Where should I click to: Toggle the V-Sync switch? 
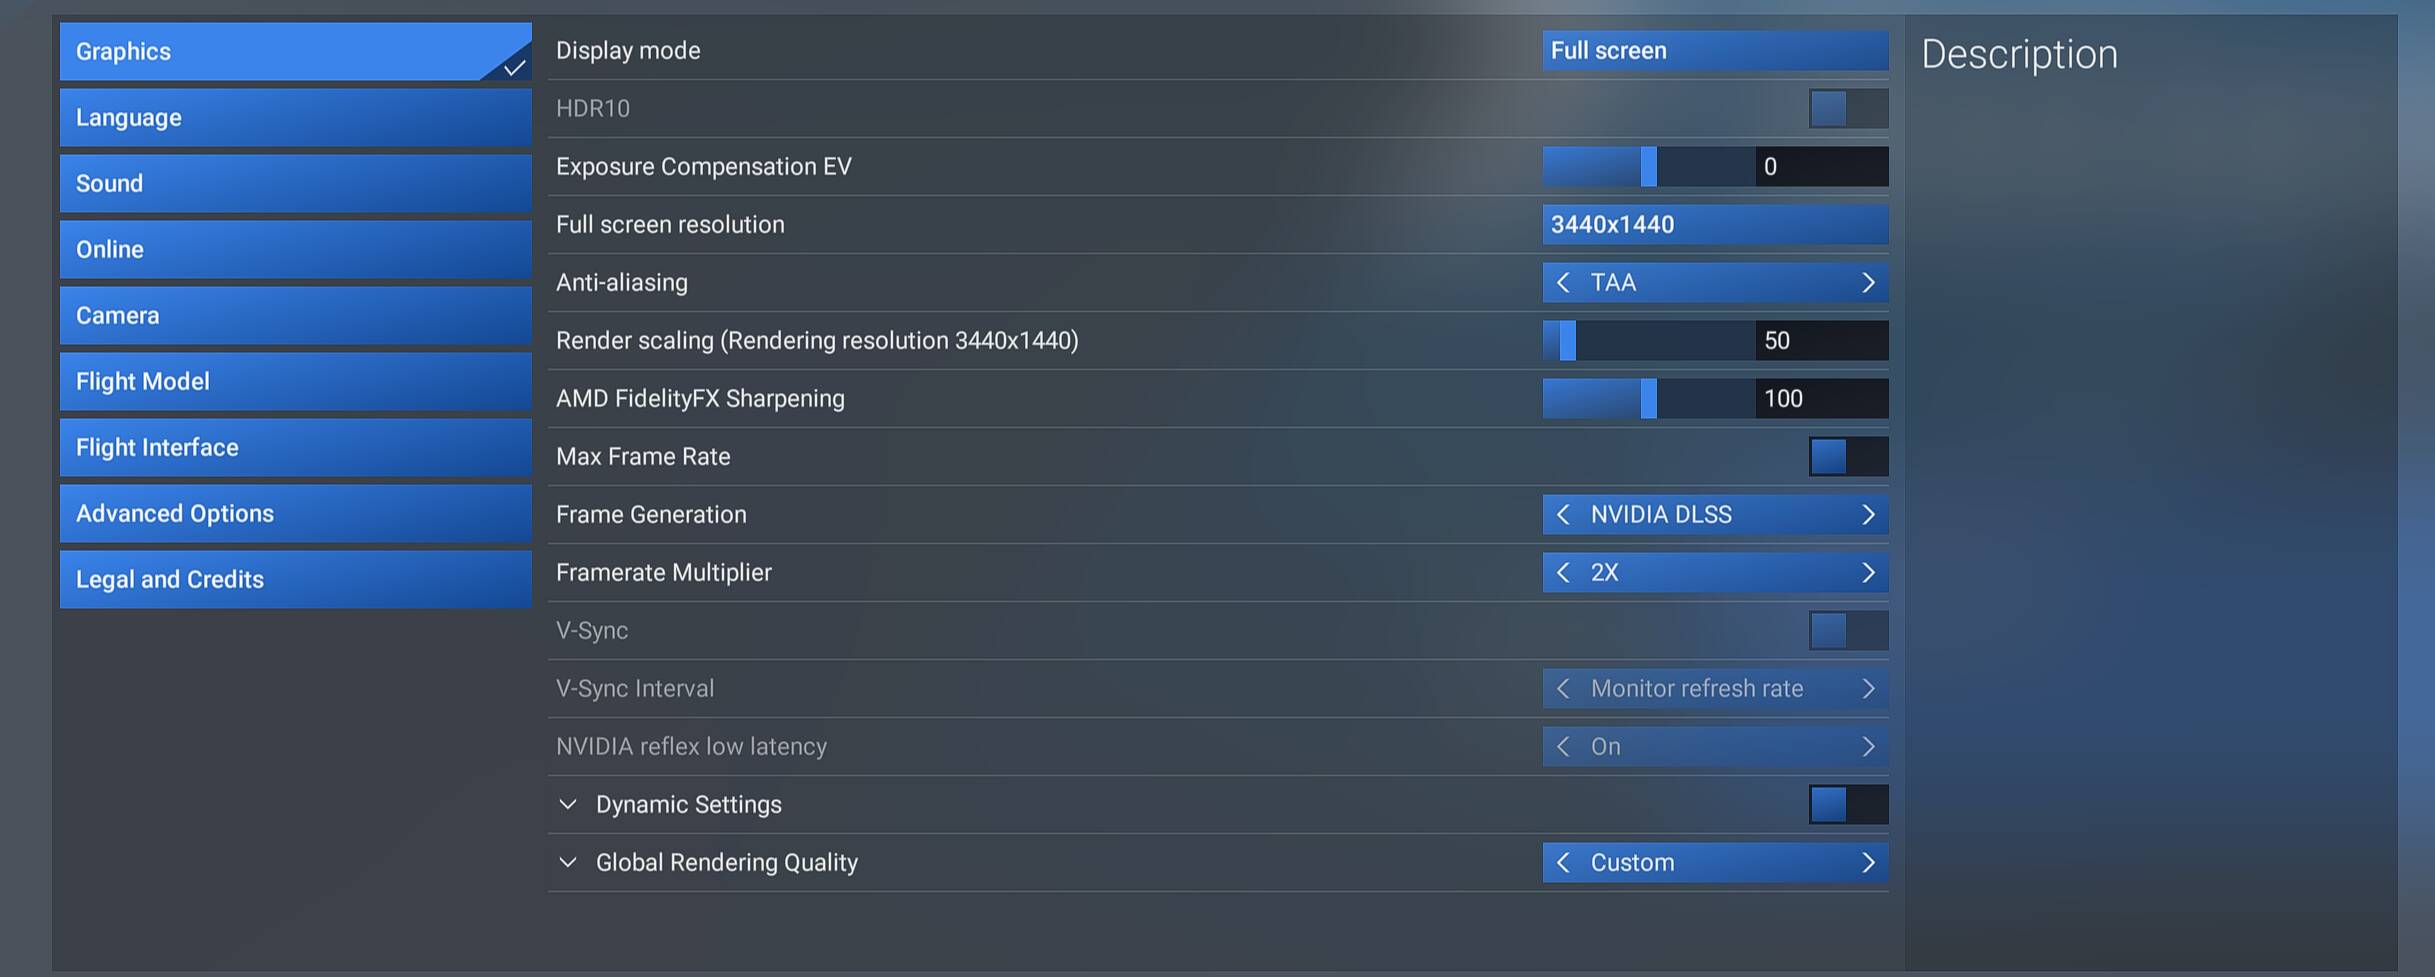coord(1848,631)
